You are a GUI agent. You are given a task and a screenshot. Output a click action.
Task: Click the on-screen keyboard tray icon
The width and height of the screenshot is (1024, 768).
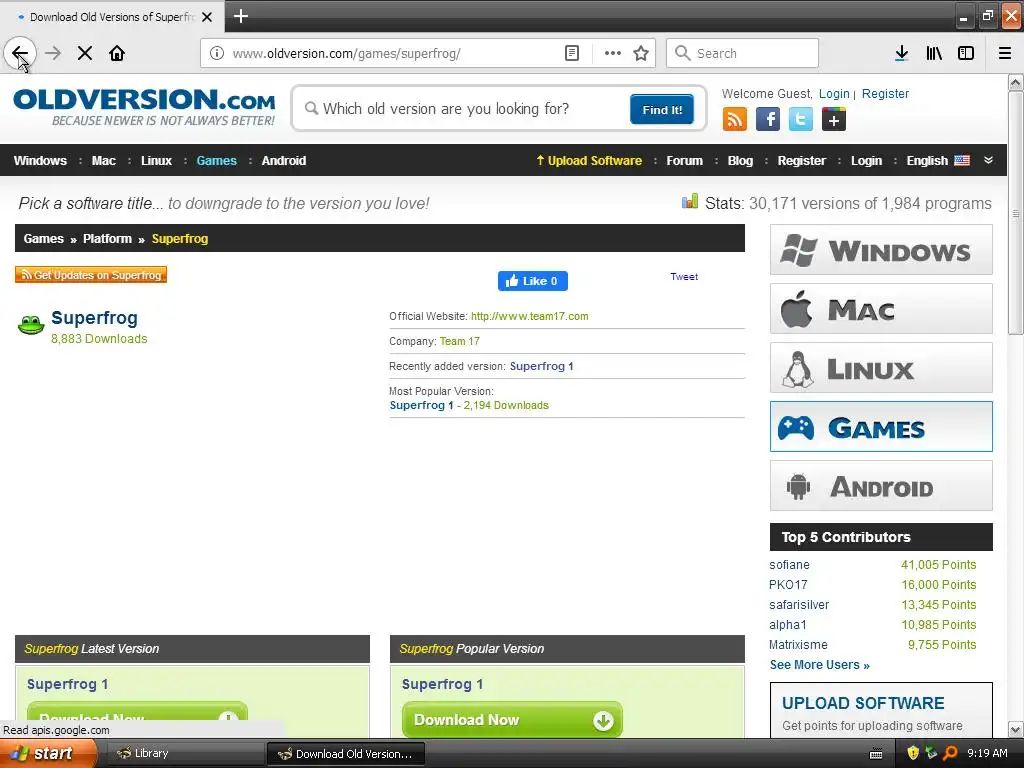[876, 754]
